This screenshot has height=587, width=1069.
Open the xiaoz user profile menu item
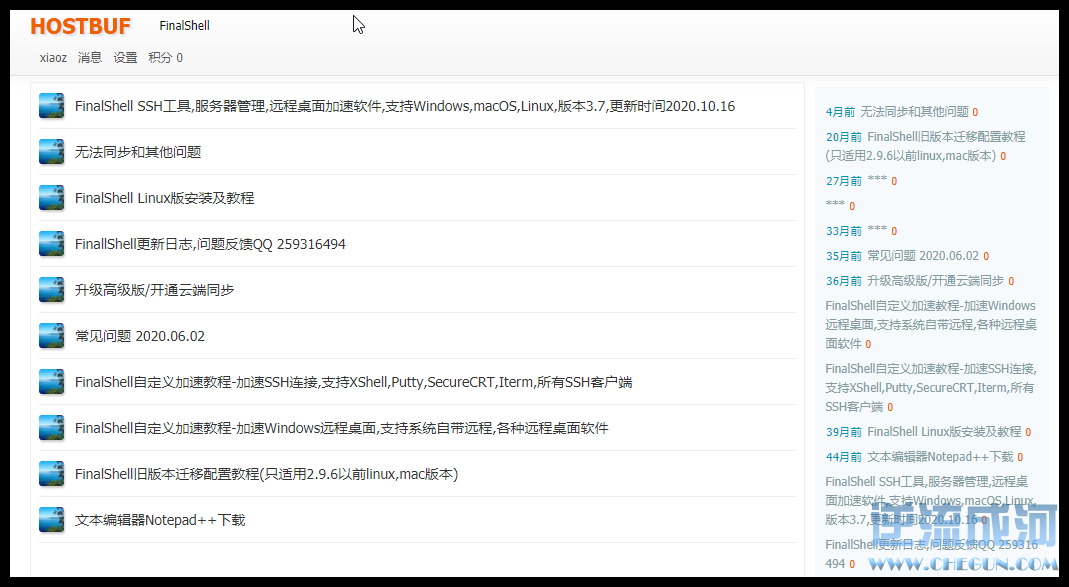53,58
